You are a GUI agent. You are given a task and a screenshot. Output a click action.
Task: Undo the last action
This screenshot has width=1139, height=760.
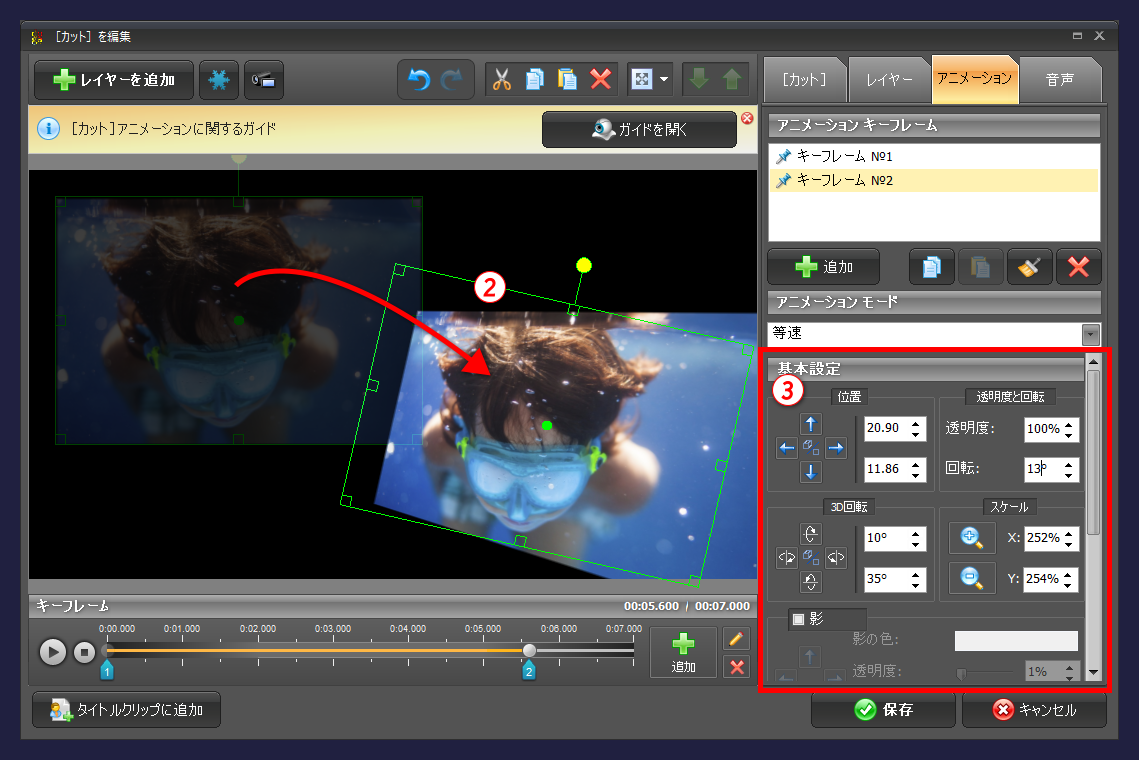420,80
